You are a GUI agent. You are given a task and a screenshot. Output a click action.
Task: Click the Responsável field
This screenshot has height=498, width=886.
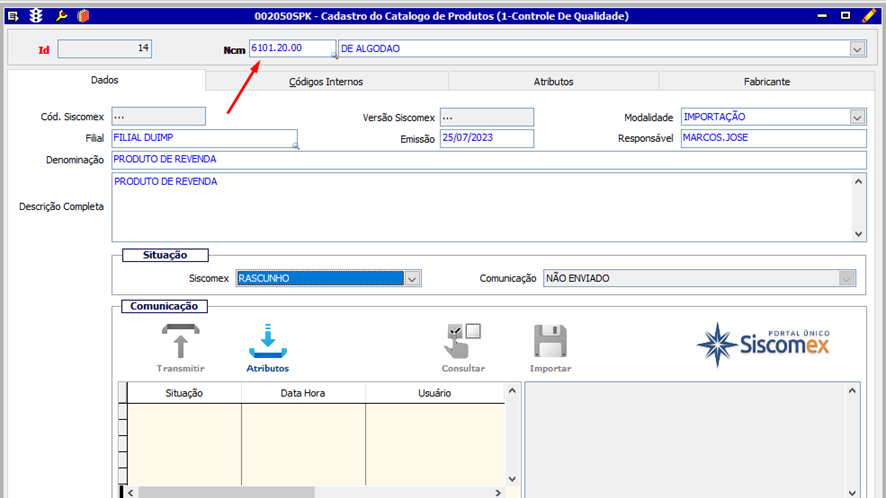click(x=774, y=138)
